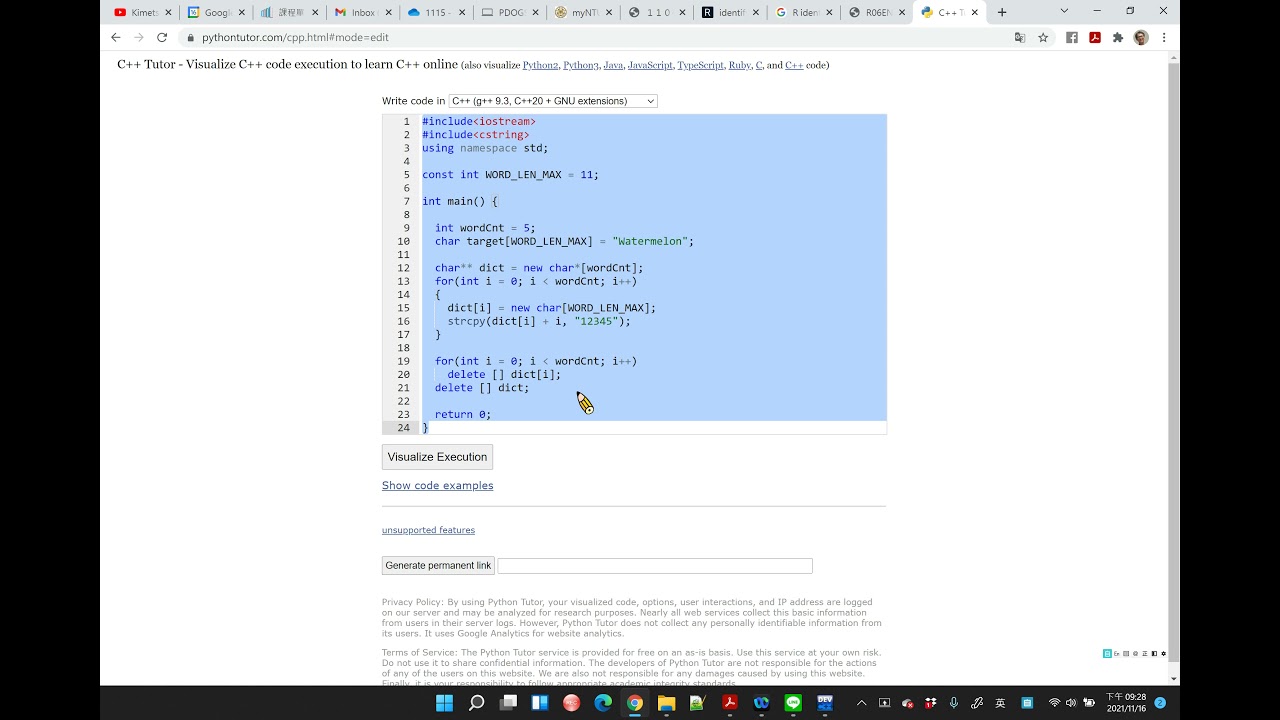Open Task View on the taskbar
This screenshot has width=1280, height=720.
point(508,703)
